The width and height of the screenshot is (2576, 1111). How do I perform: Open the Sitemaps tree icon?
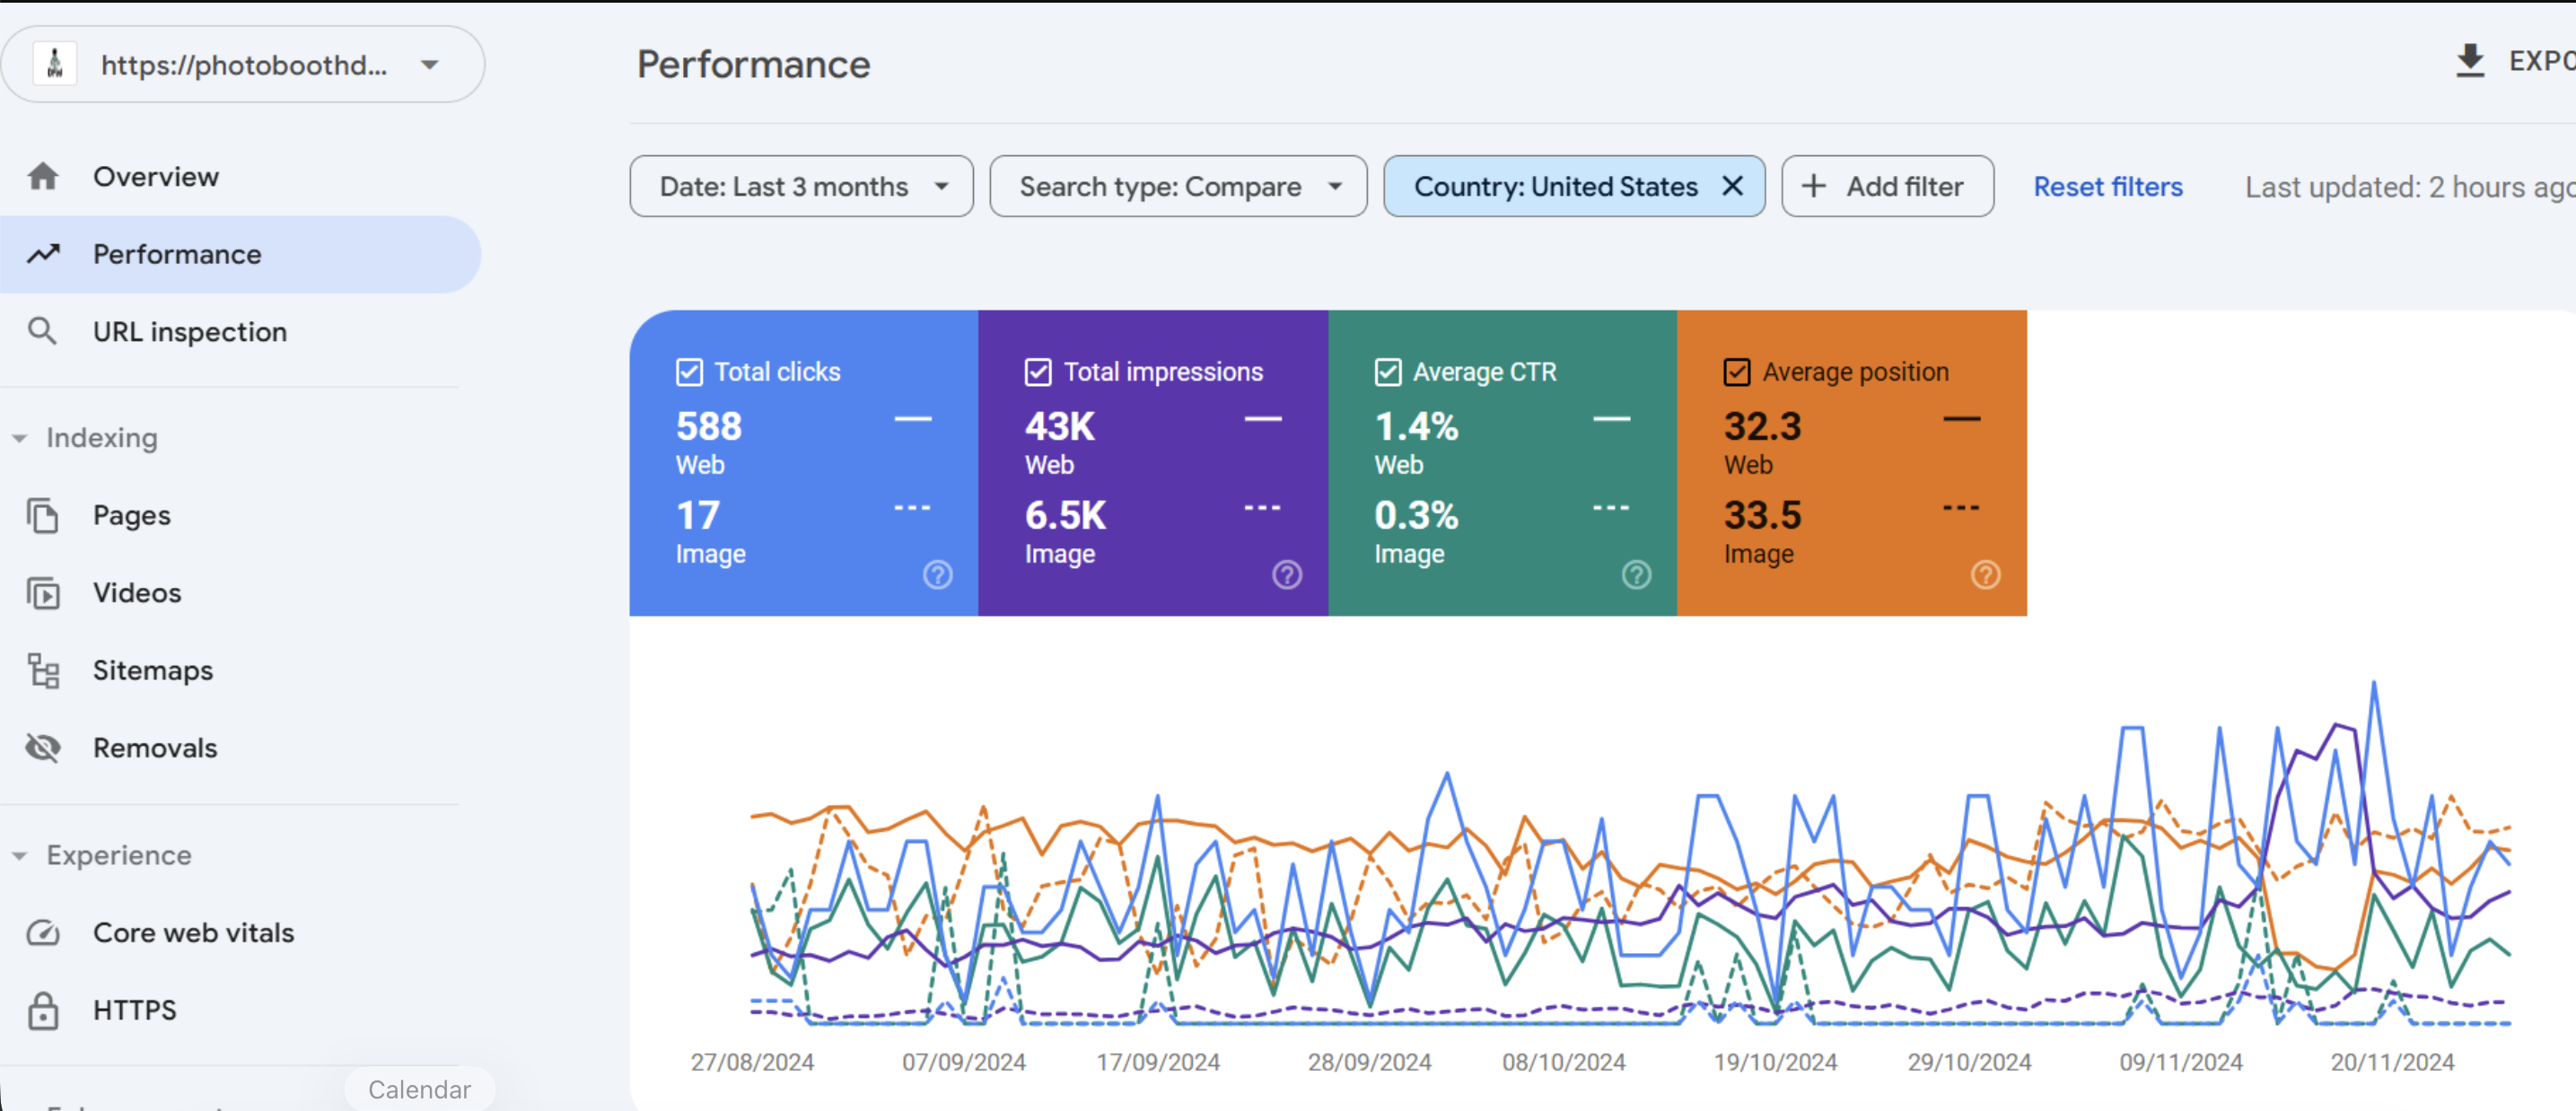click(x=43, y=670)
